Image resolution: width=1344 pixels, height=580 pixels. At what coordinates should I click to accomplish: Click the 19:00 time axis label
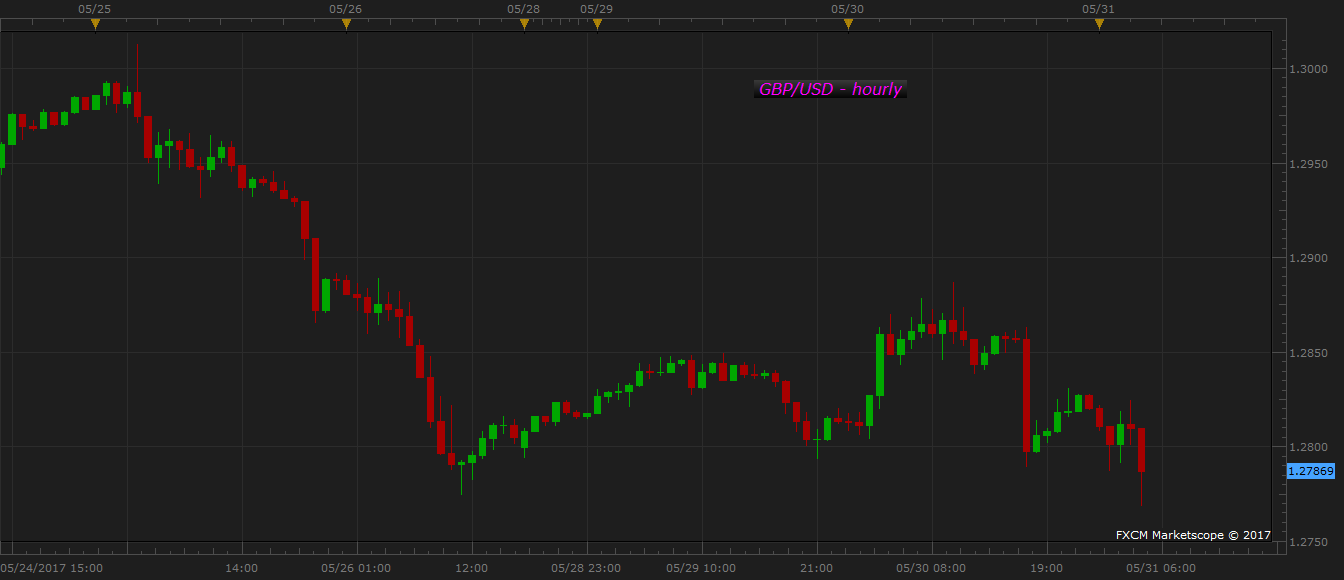pos(1046,568)
